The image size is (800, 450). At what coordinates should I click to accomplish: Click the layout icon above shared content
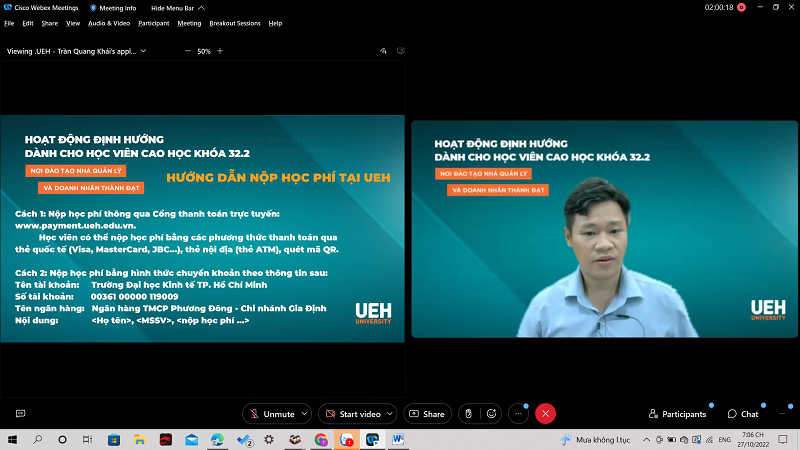tap(401, 51)
